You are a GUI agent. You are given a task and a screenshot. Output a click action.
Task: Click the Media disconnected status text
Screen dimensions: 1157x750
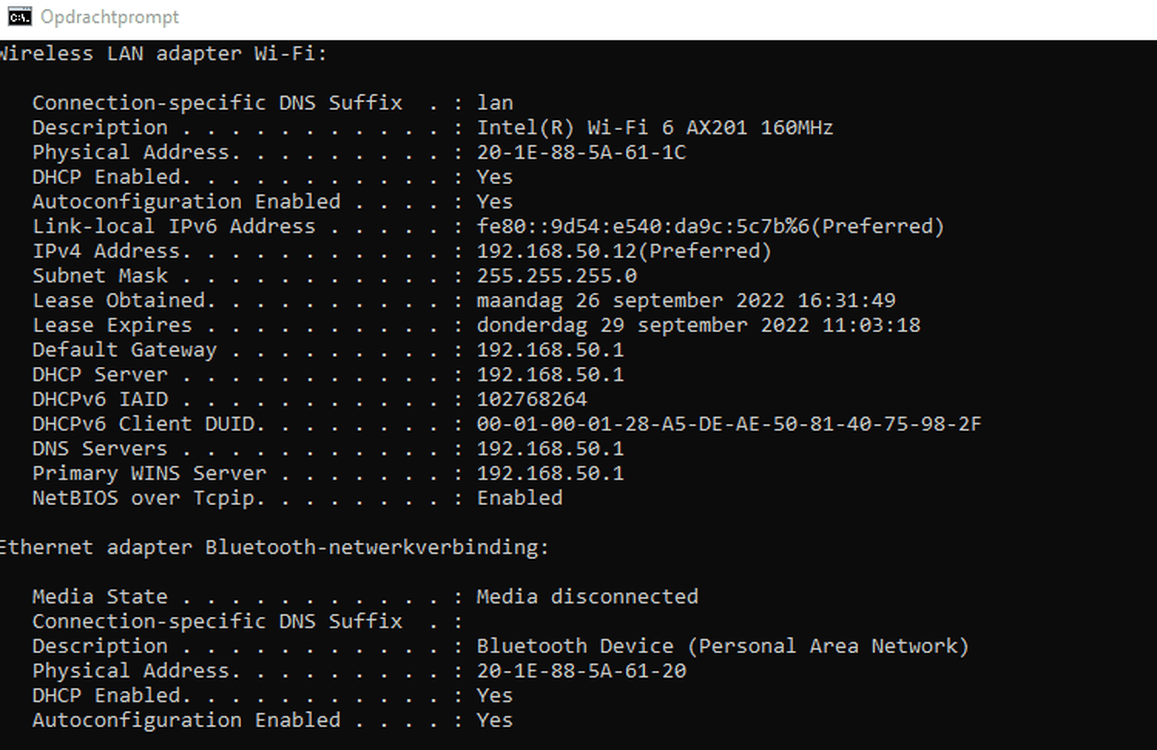point(587,596)
